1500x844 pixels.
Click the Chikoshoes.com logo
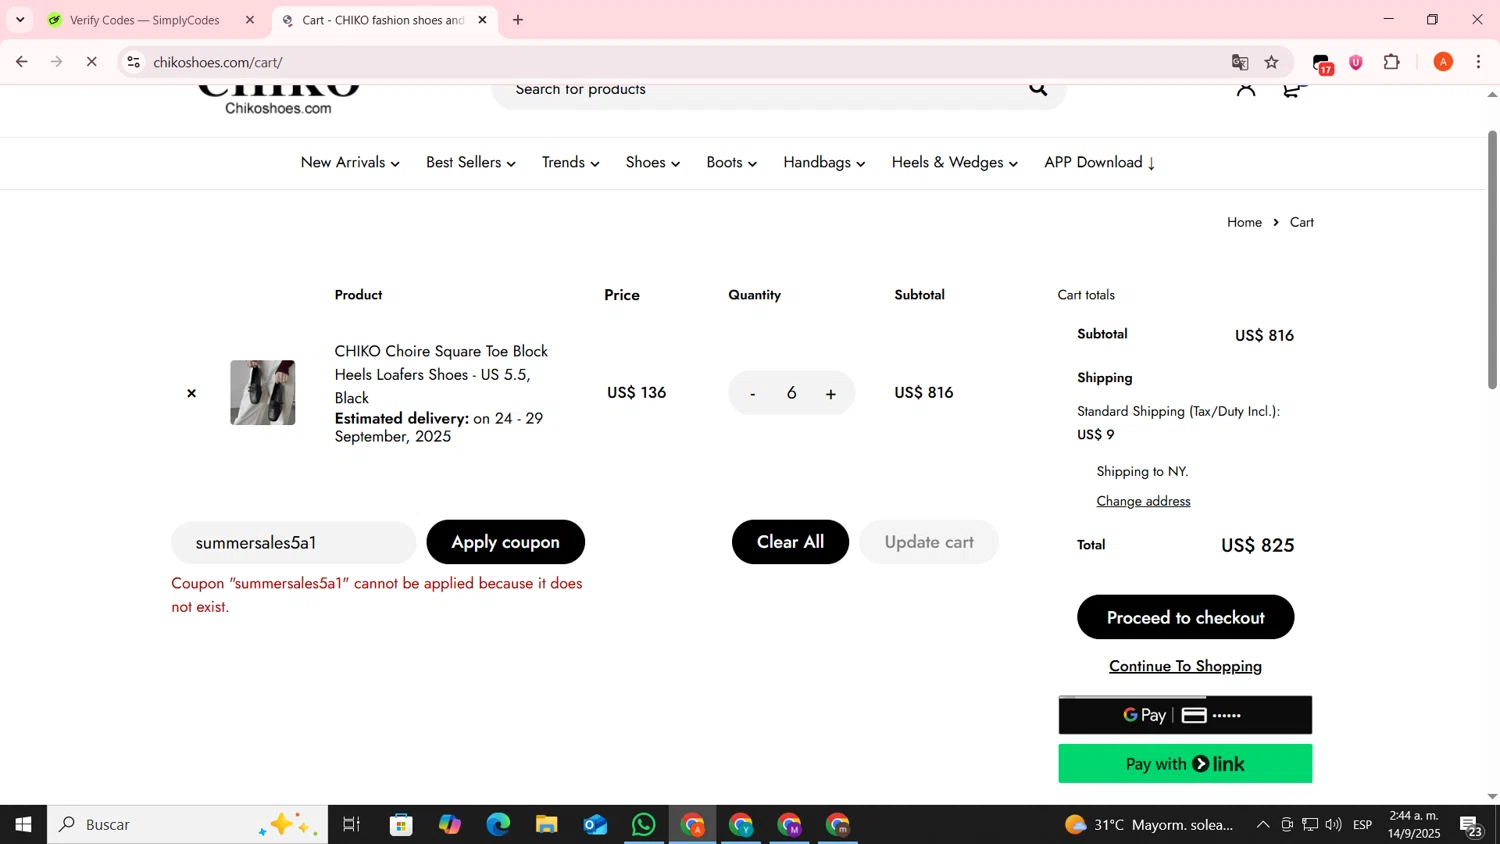(278, 102)
